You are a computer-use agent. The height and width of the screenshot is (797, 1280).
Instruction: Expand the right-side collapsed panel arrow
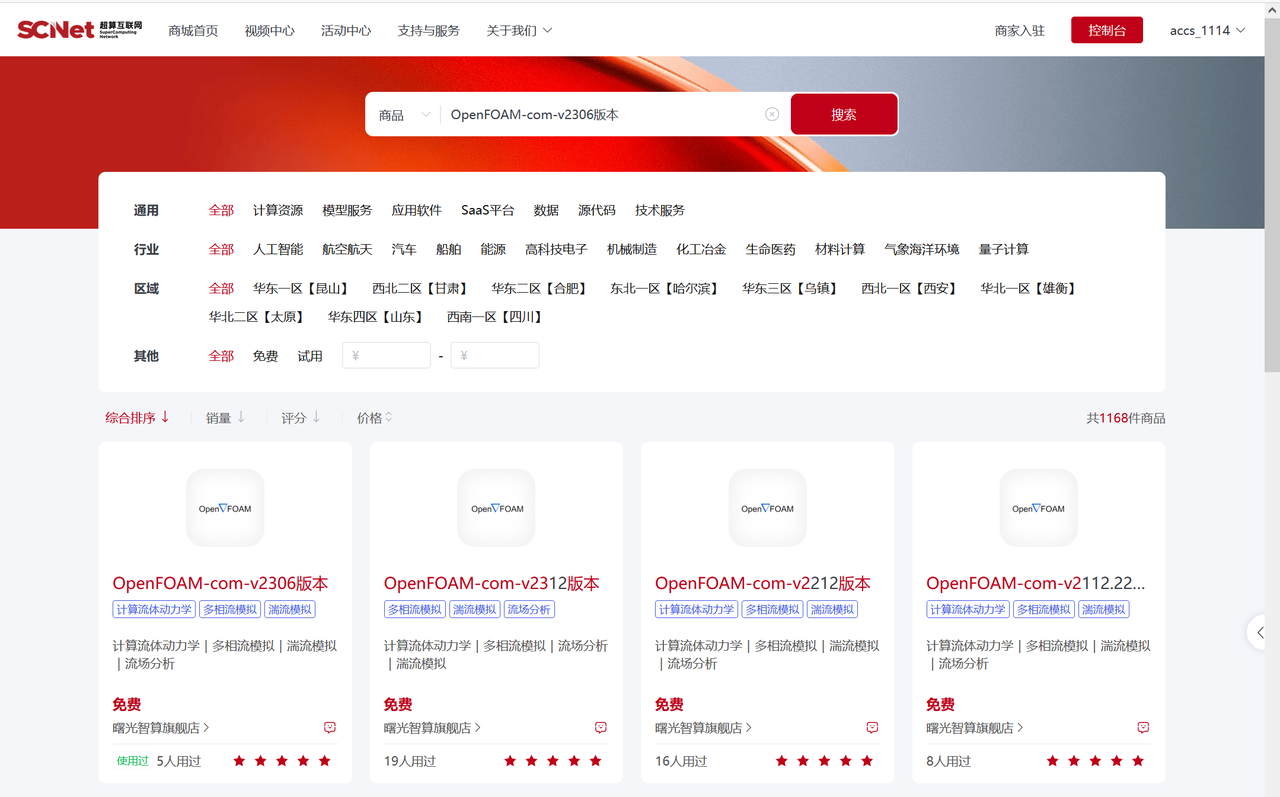coord(1261,632)
